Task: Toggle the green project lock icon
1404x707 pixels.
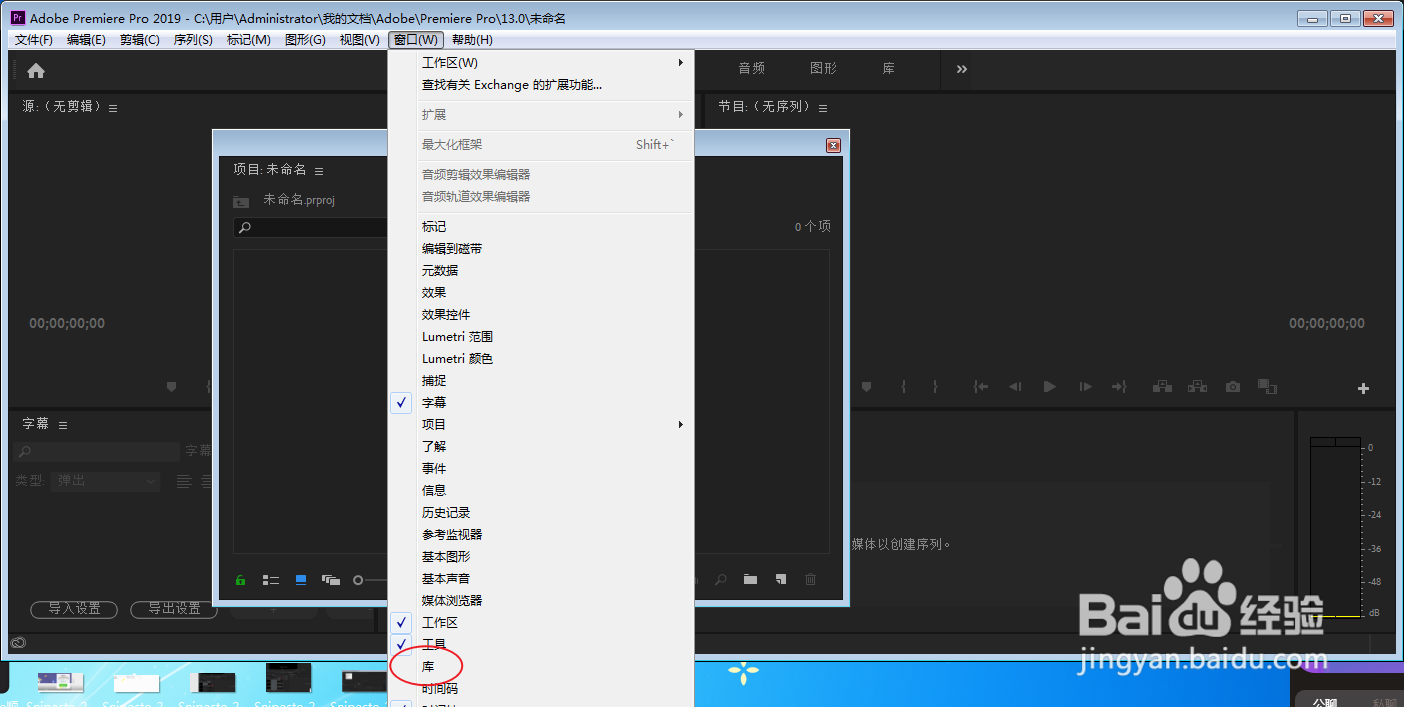Action: pos(241,580)
